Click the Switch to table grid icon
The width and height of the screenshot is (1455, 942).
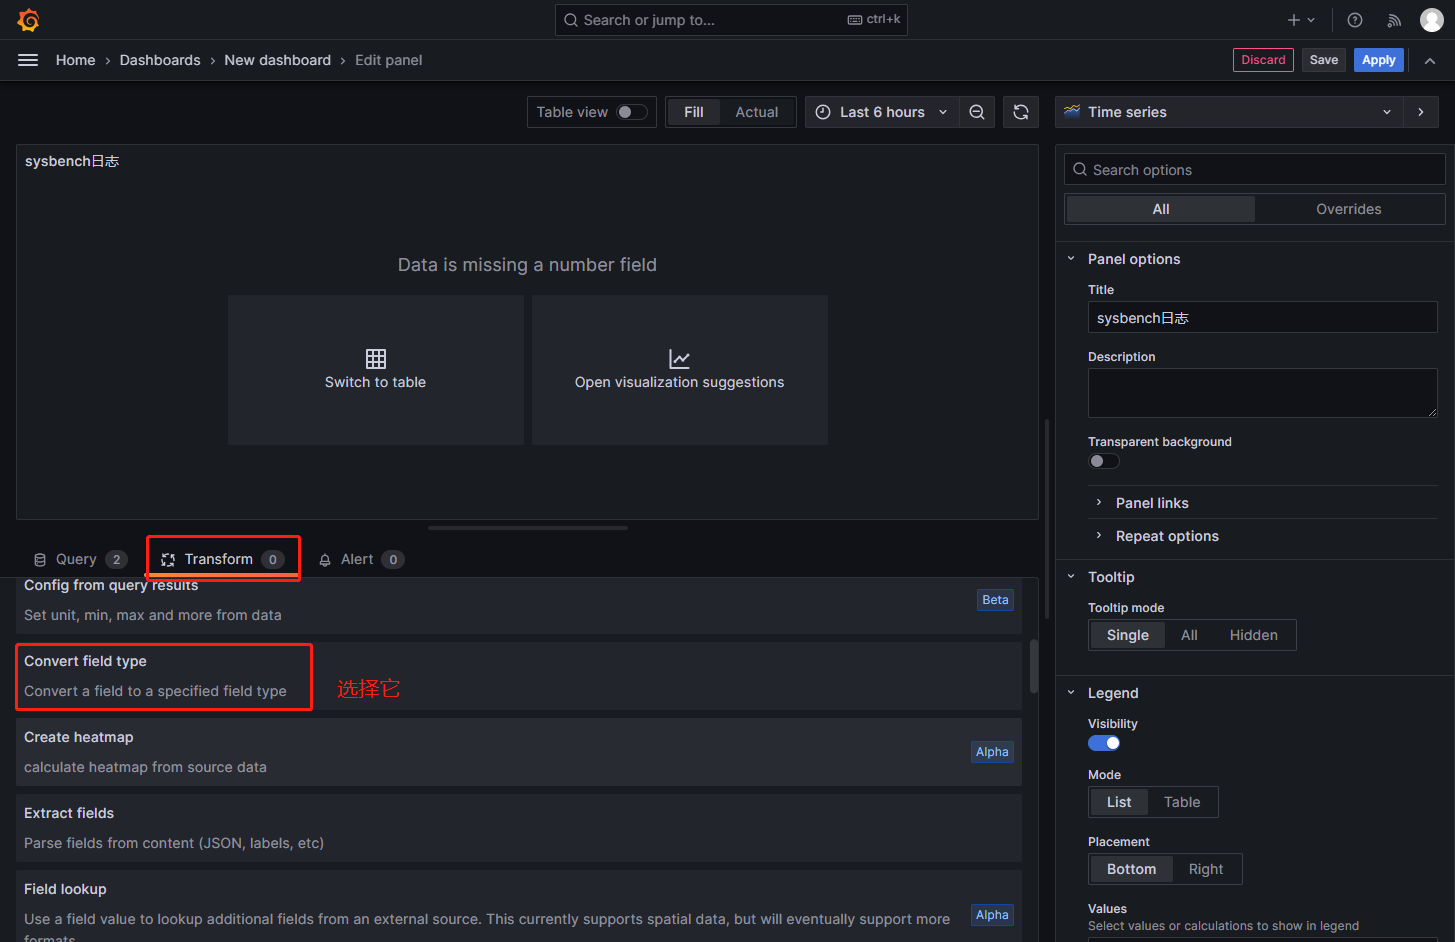point(376,358)
